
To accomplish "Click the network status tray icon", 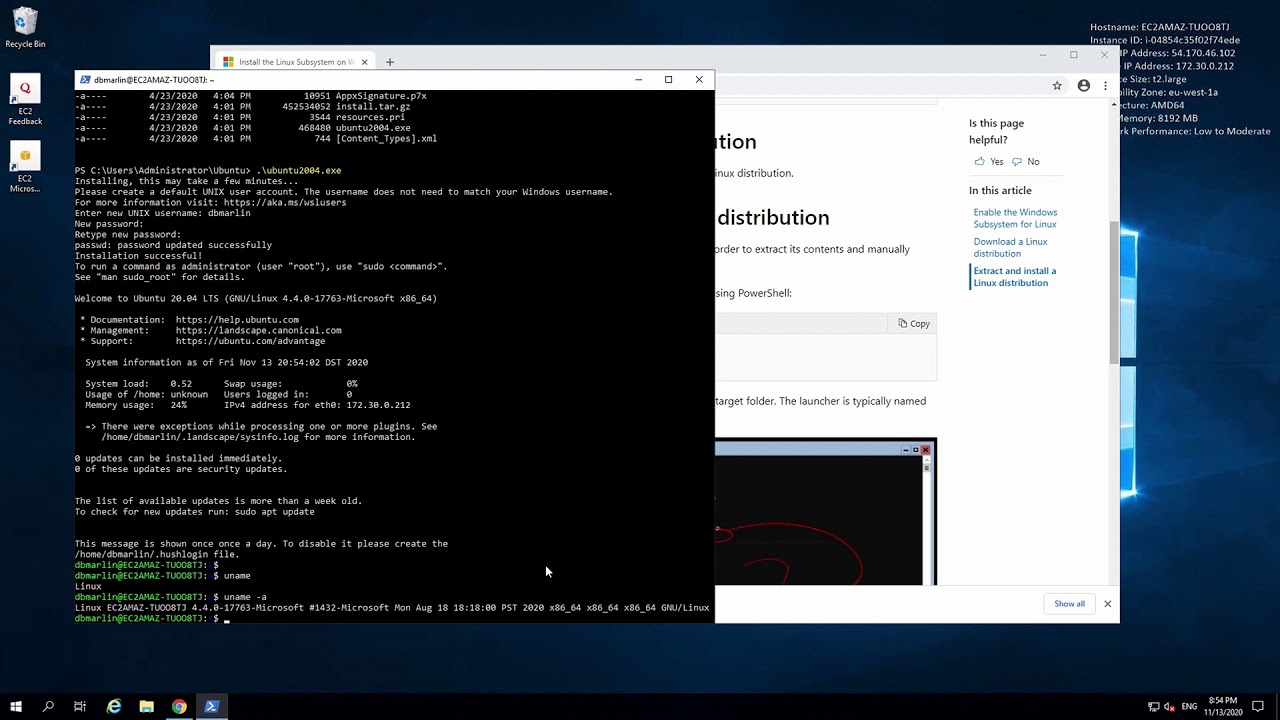I will coord(1153,707).
